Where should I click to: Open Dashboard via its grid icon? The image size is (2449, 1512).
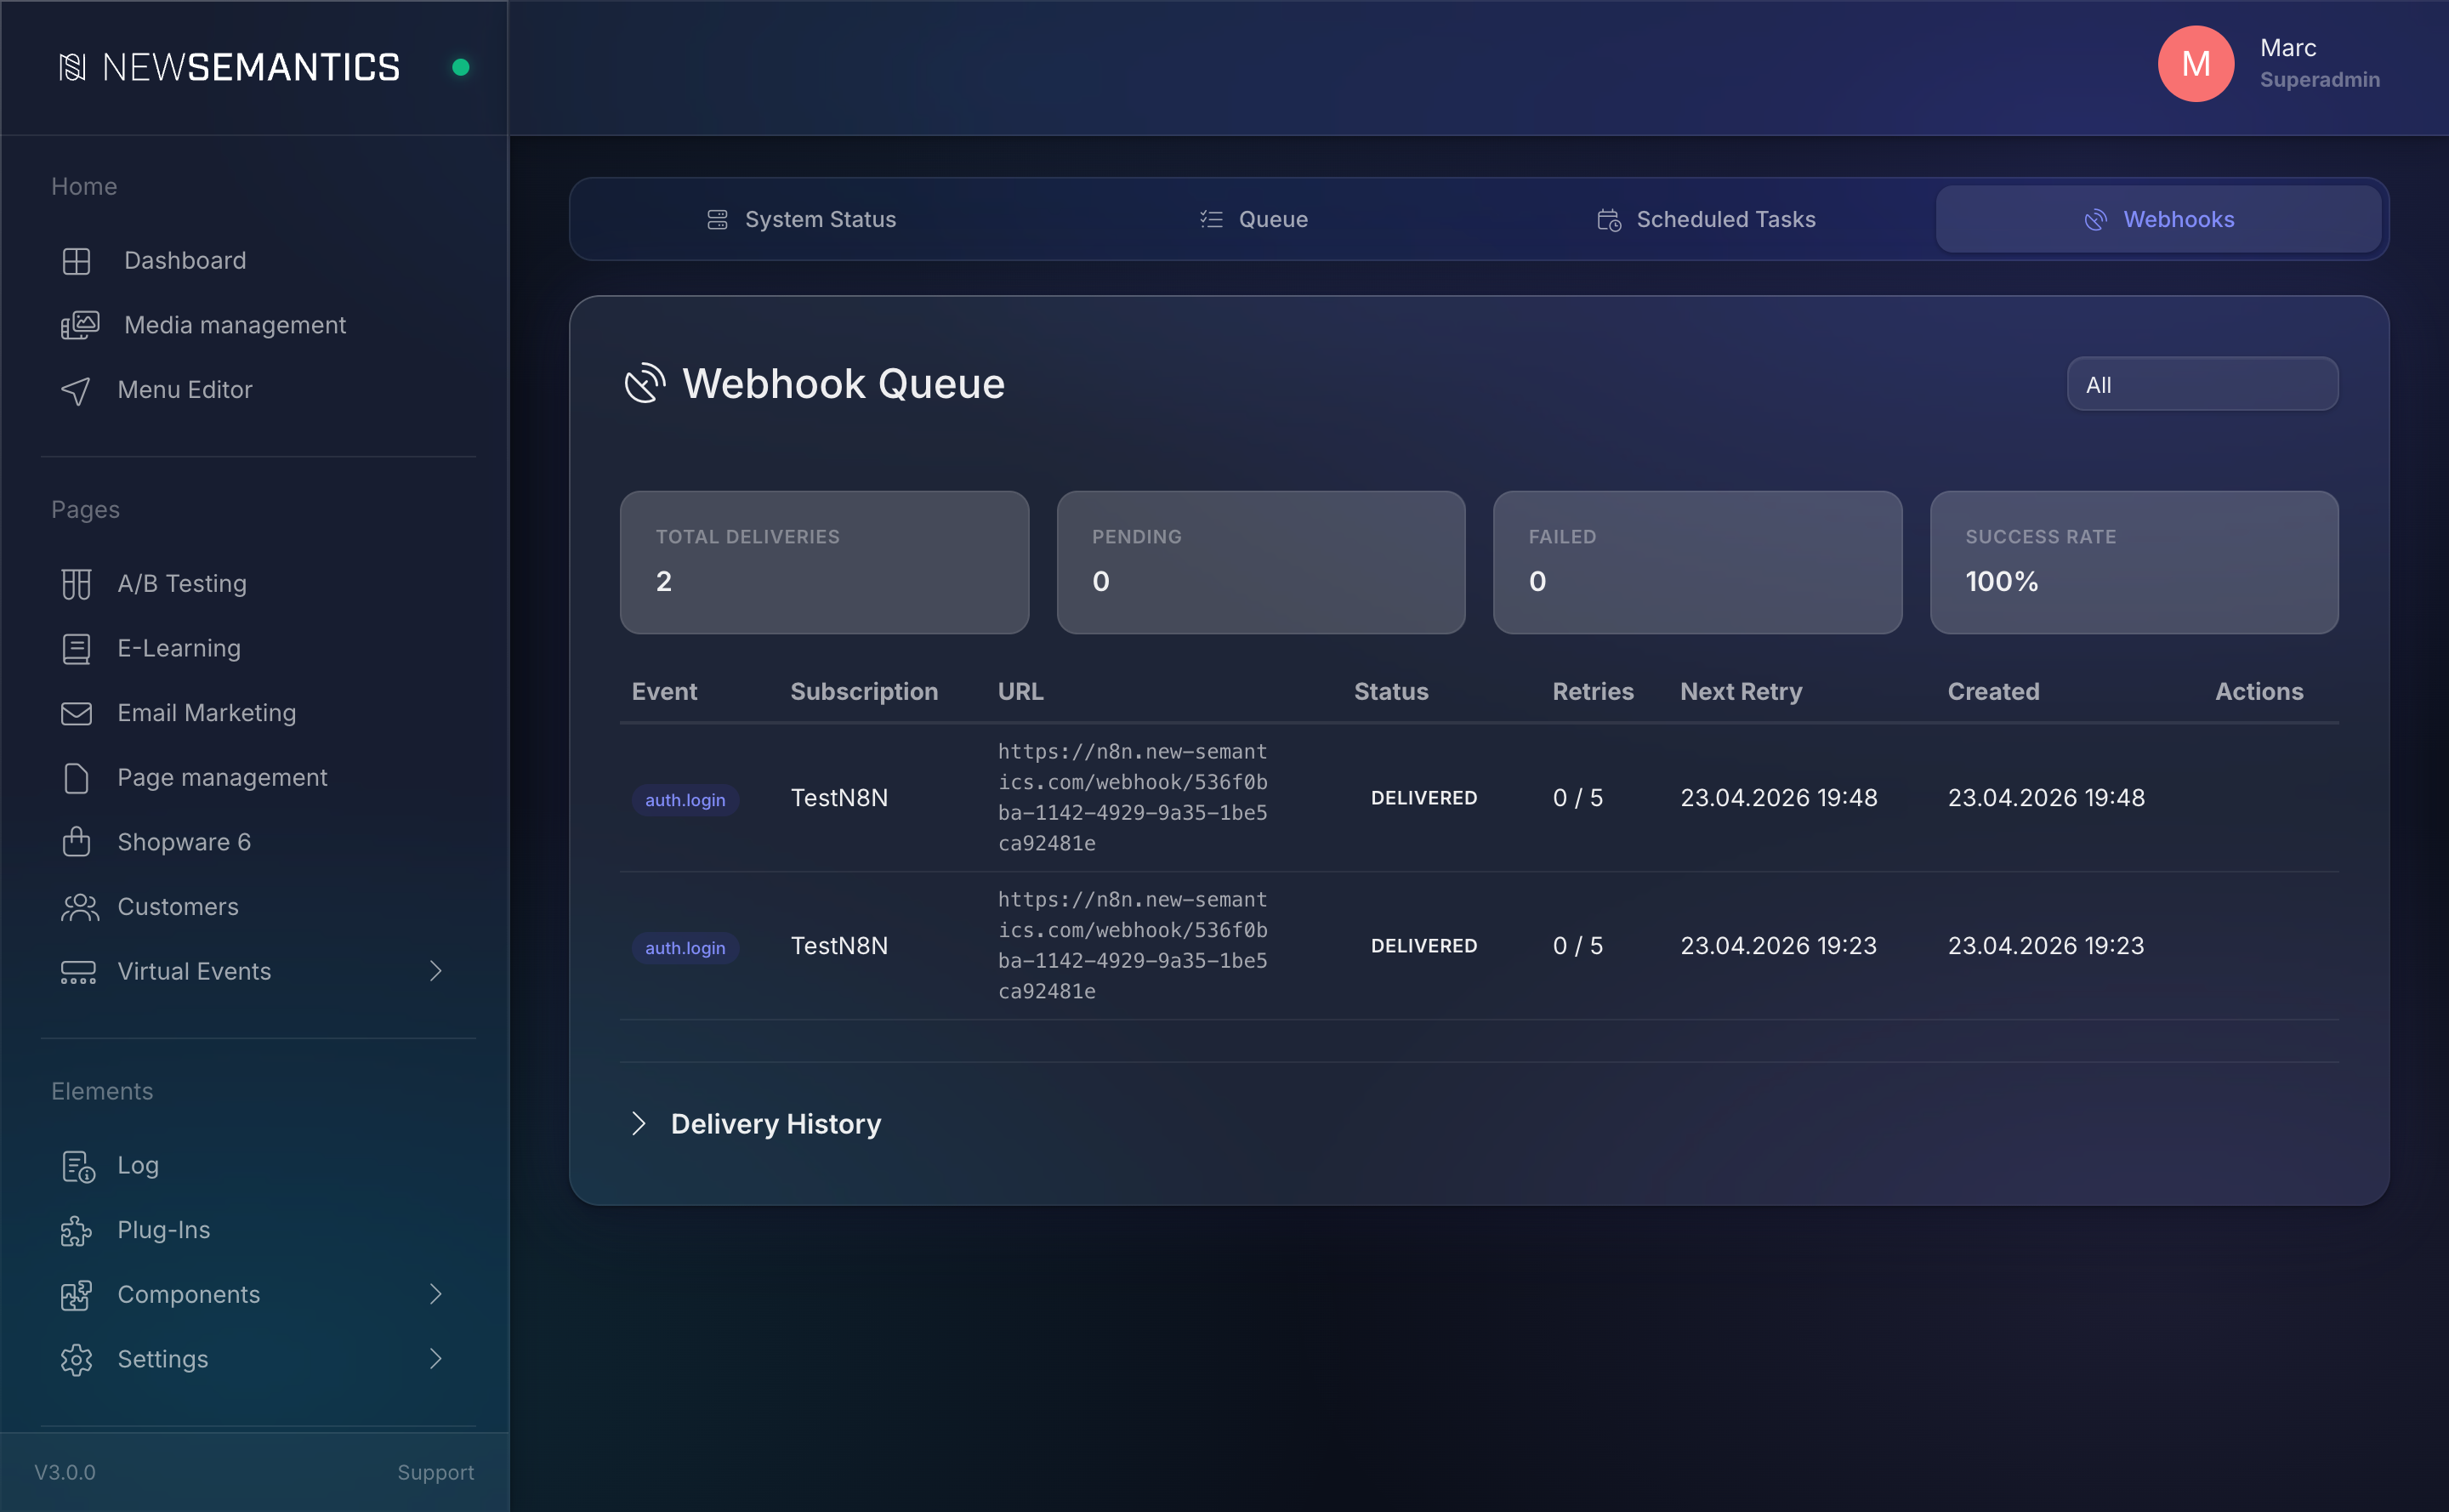coord(76,261)
